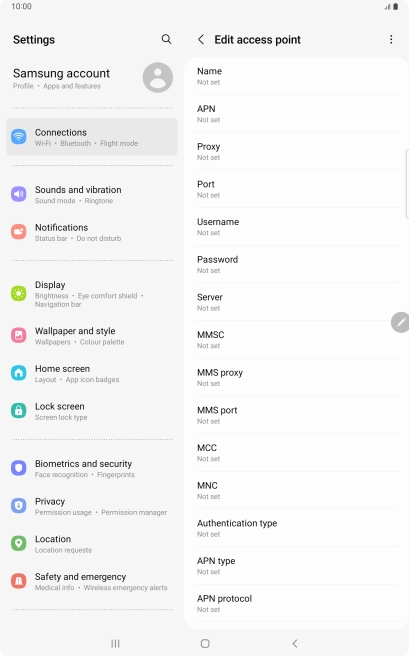Tap the home button in navigation bar
The image size is (409, 656).
pyautogui.click(x=205, y=643)
